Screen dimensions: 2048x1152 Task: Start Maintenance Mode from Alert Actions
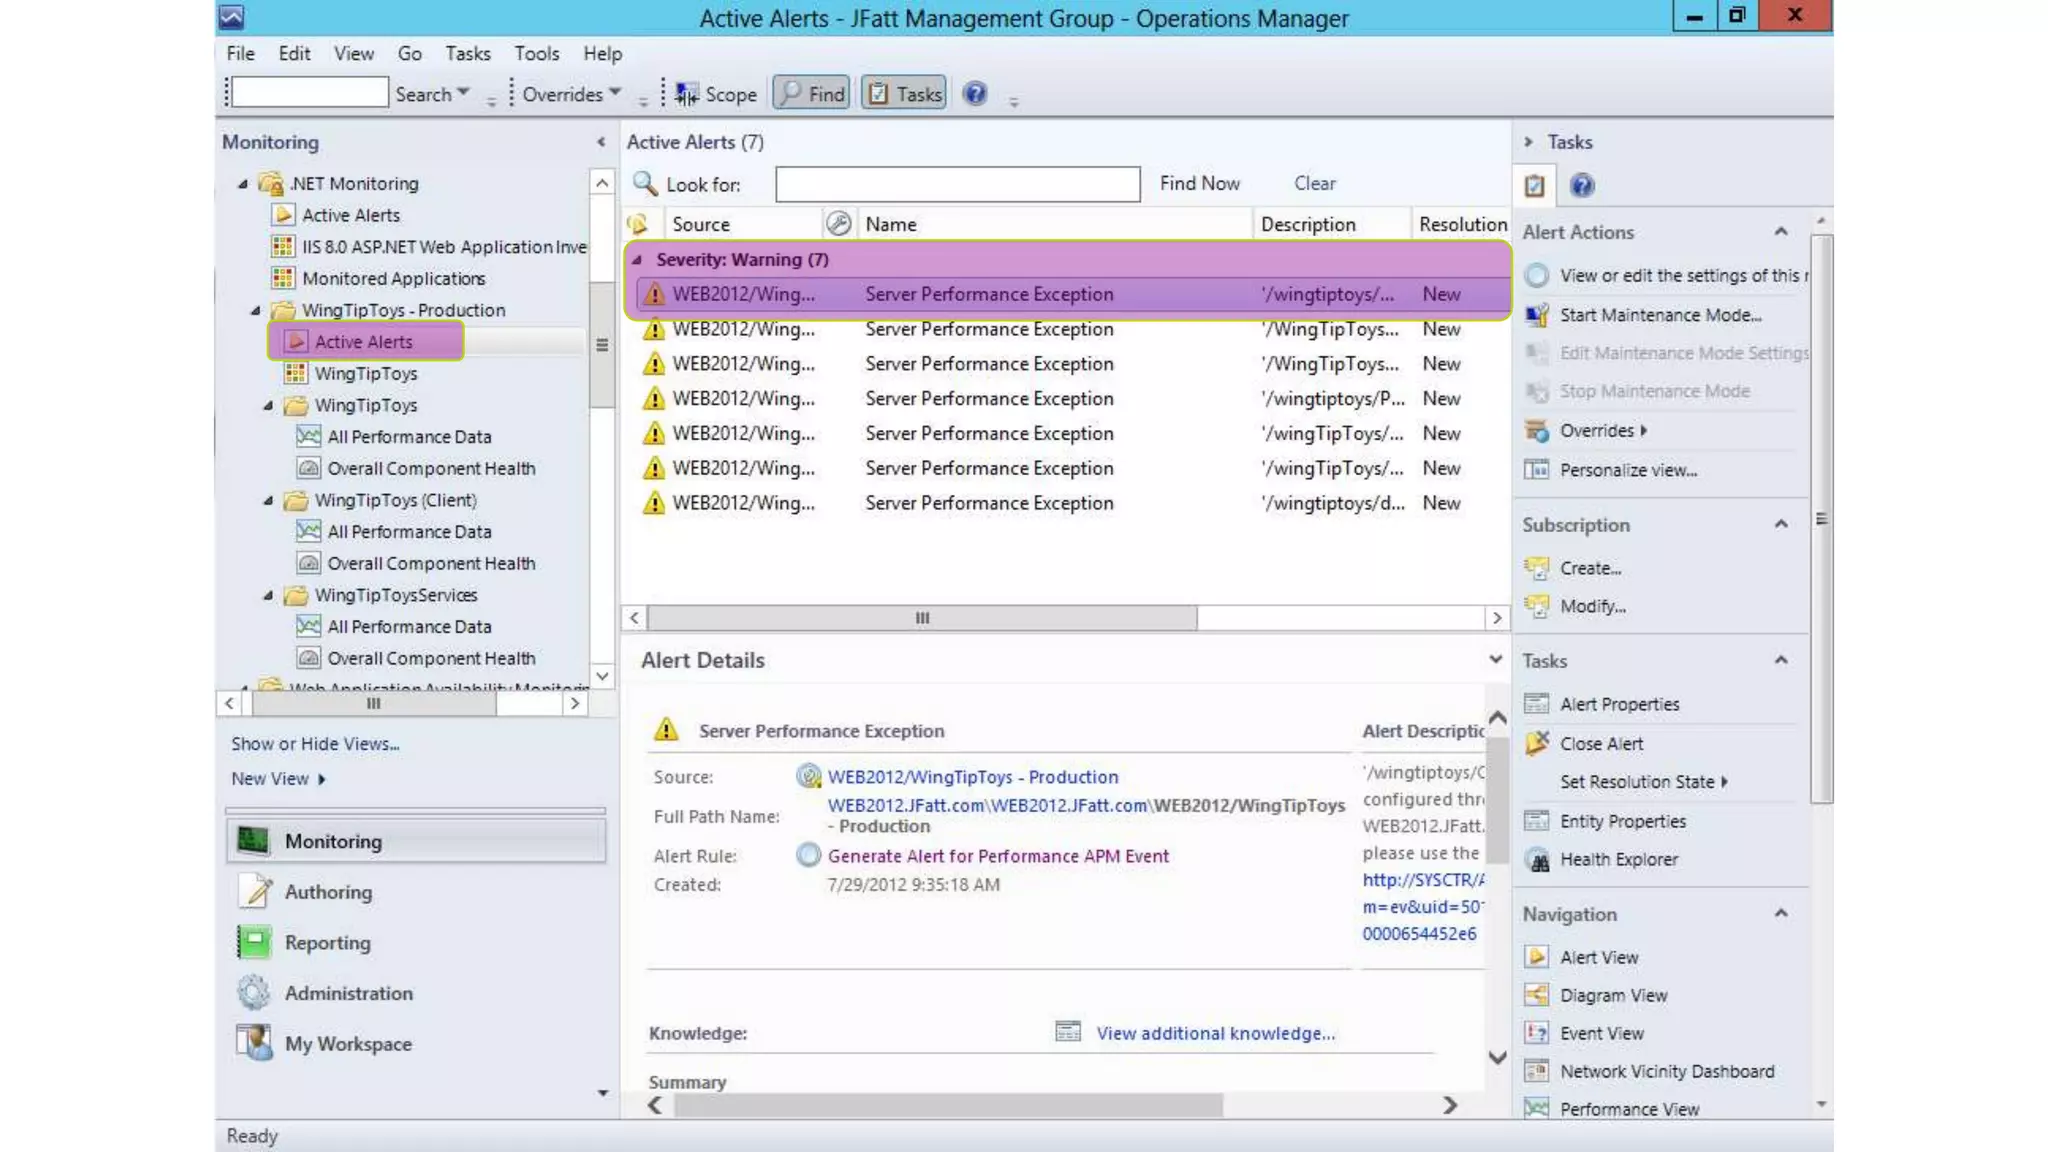pos(1660,315)
